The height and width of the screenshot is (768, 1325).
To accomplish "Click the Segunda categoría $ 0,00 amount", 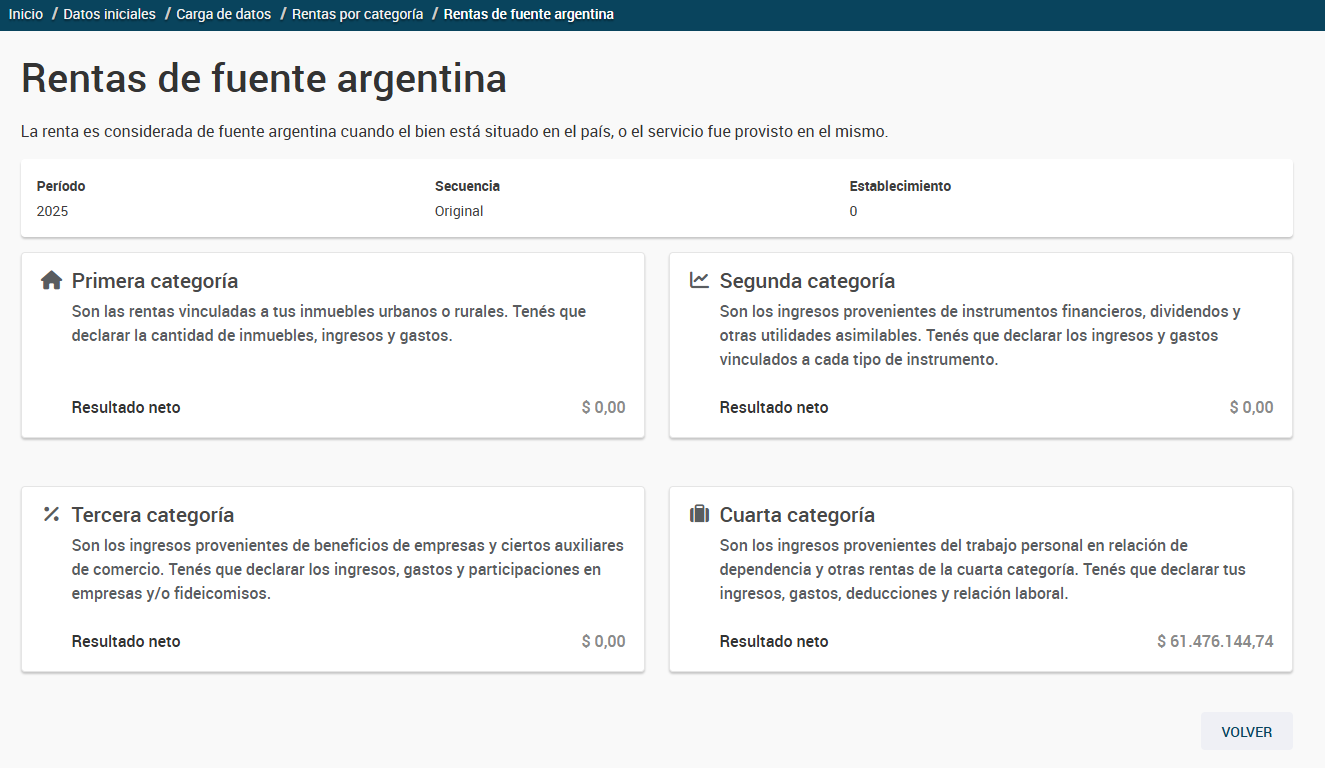I will tap(1251, 408).
